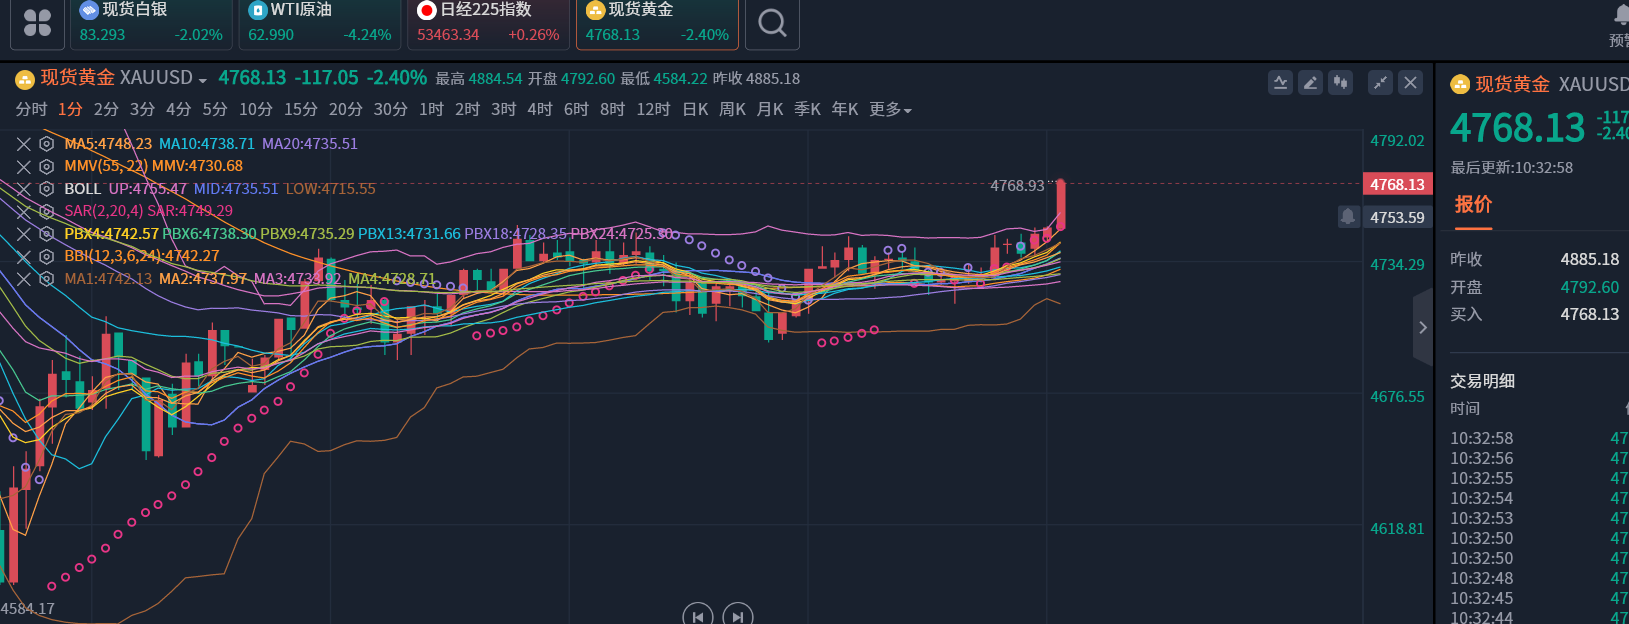Open the 报价 tab in side panel
The height and width of the screenshot is (624, 1629).
(x=1473, y=205)
